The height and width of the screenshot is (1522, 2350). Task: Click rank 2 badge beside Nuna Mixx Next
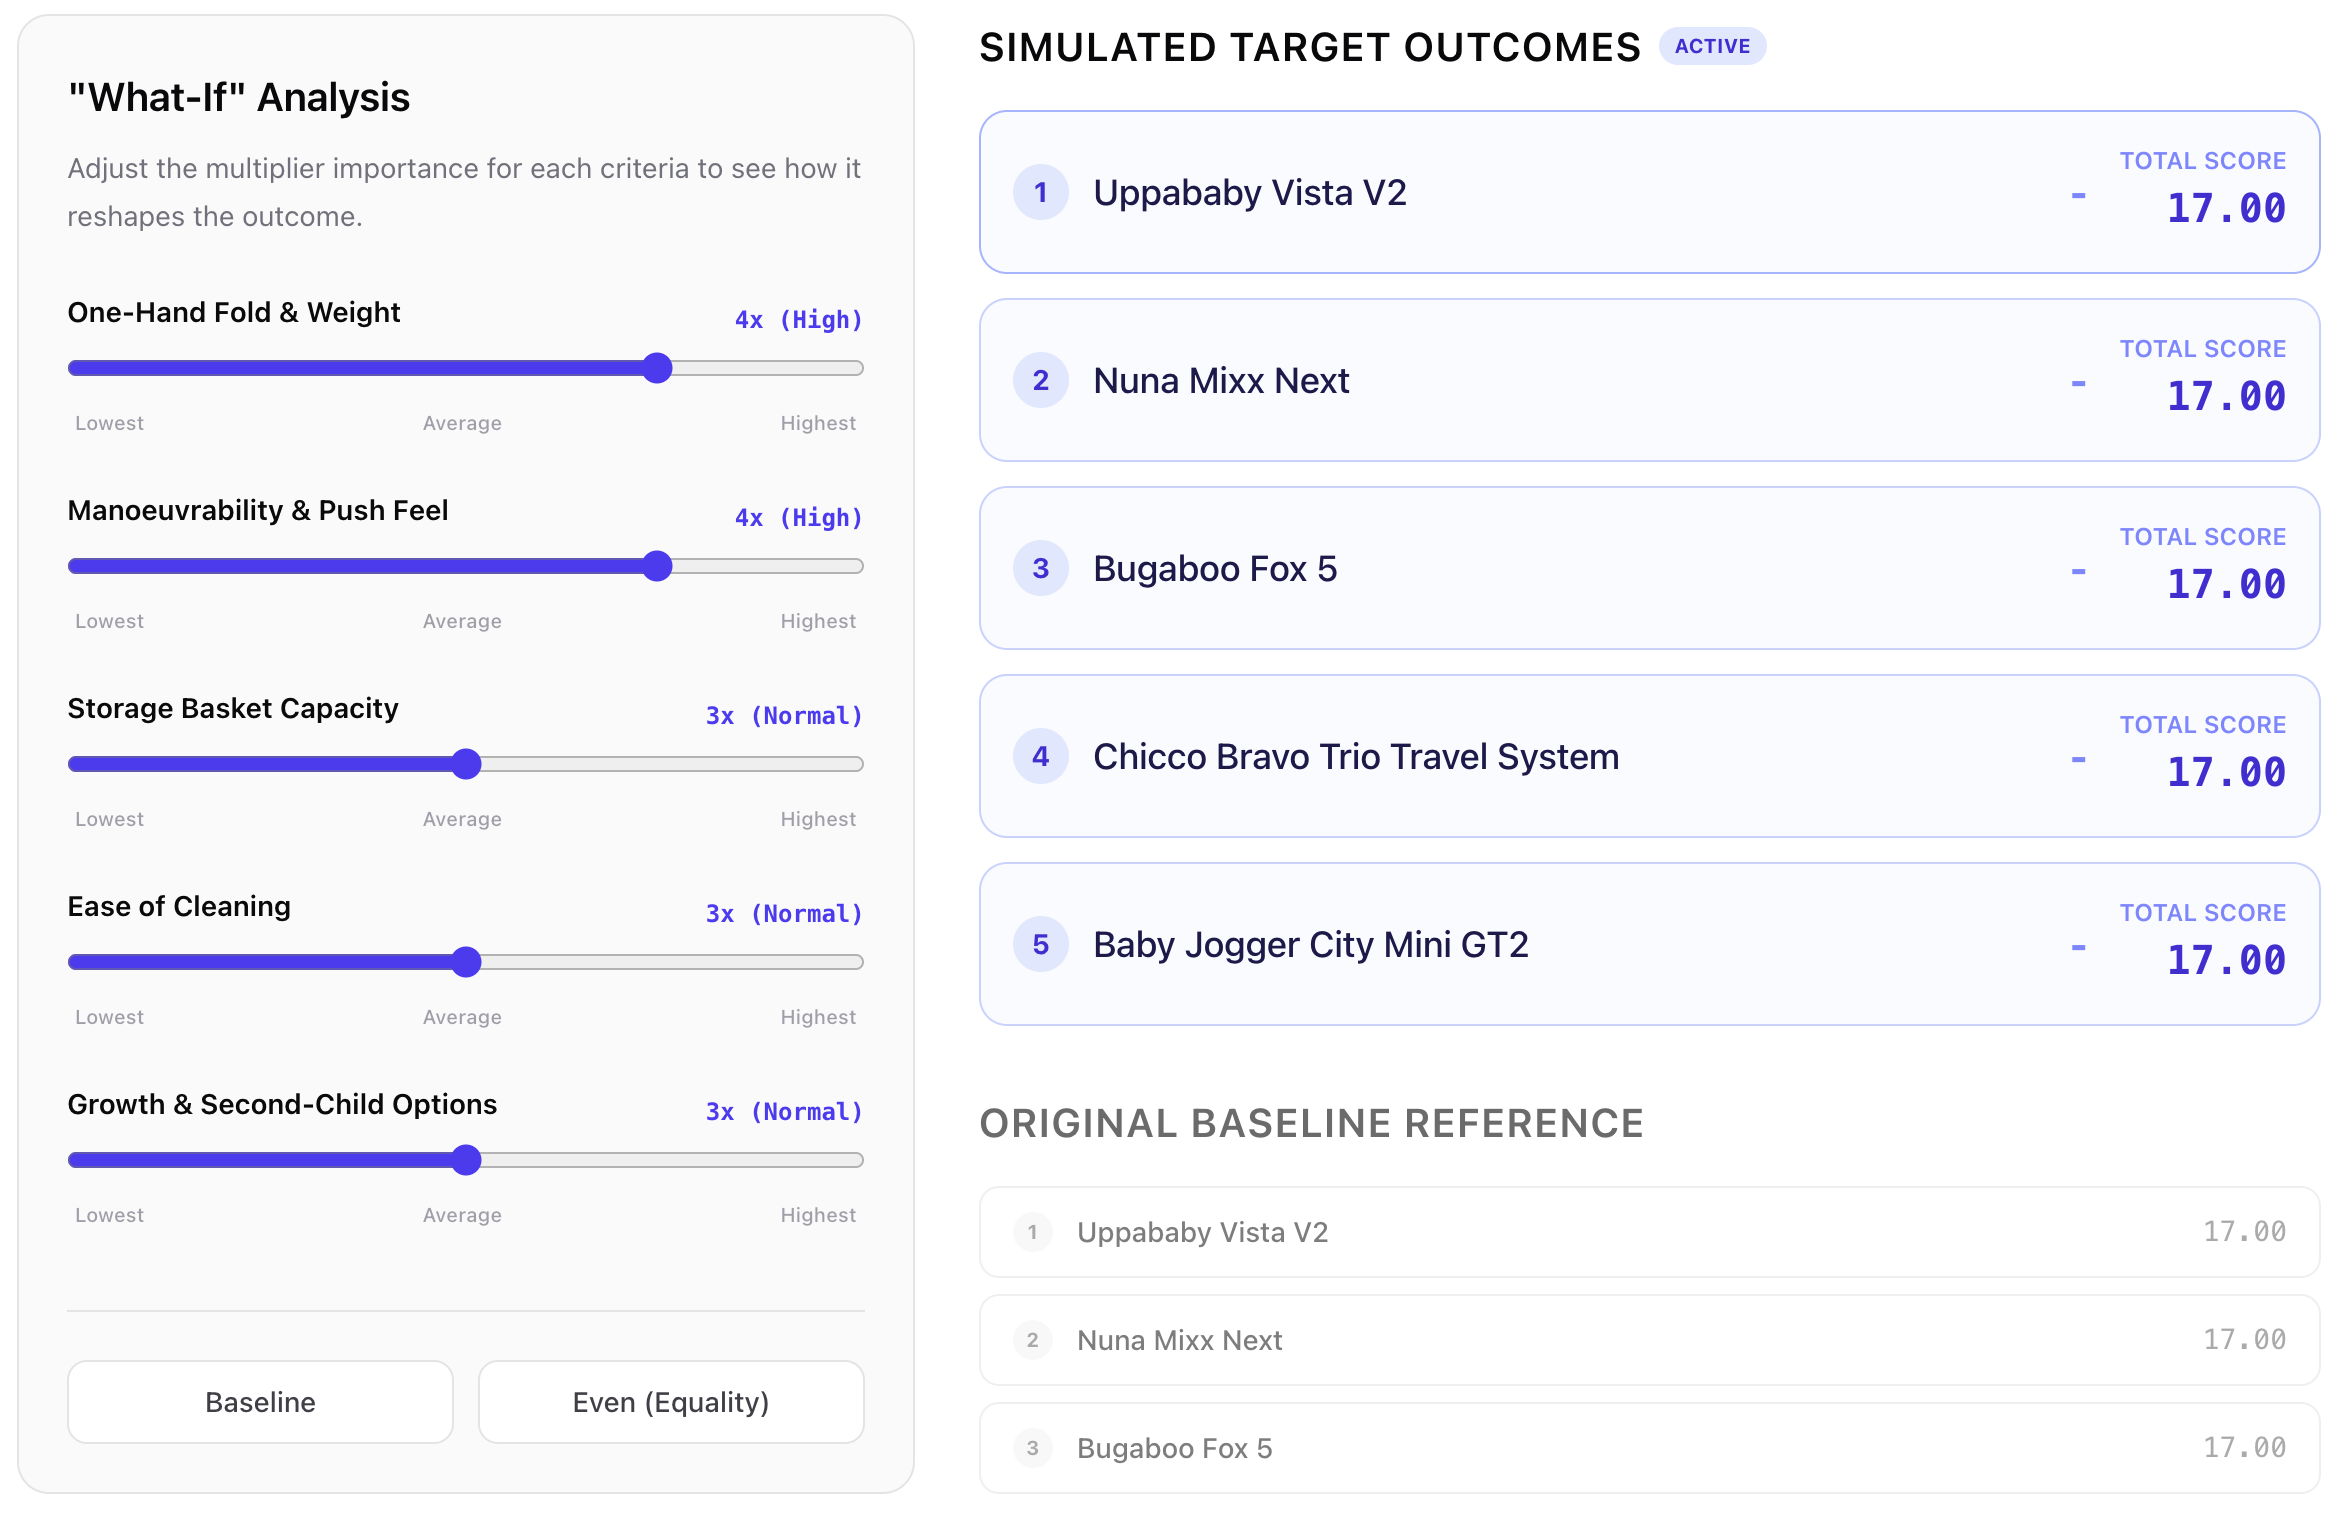[x=1041, y=380]
